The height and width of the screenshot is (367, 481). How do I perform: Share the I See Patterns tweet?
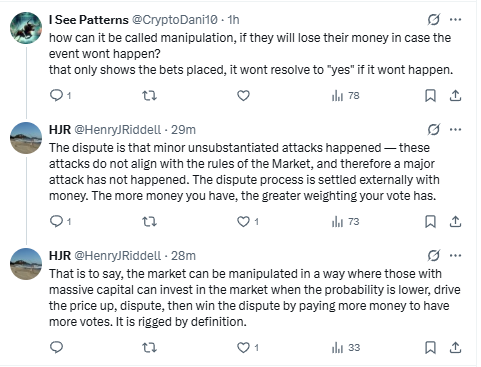point(455,96)
